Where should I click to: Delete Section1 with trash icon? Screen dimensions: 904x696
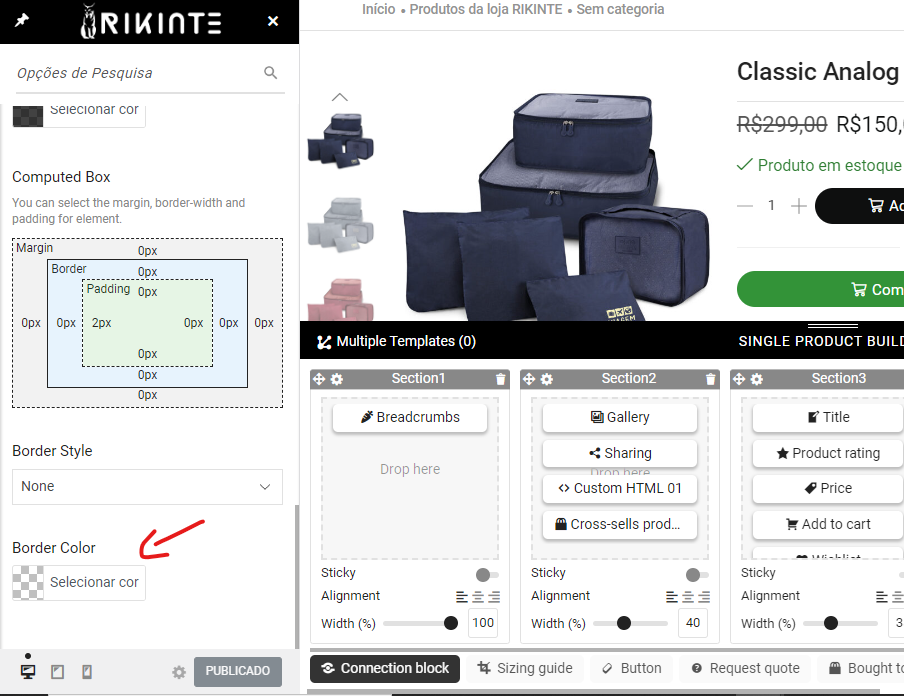point(500,379)
